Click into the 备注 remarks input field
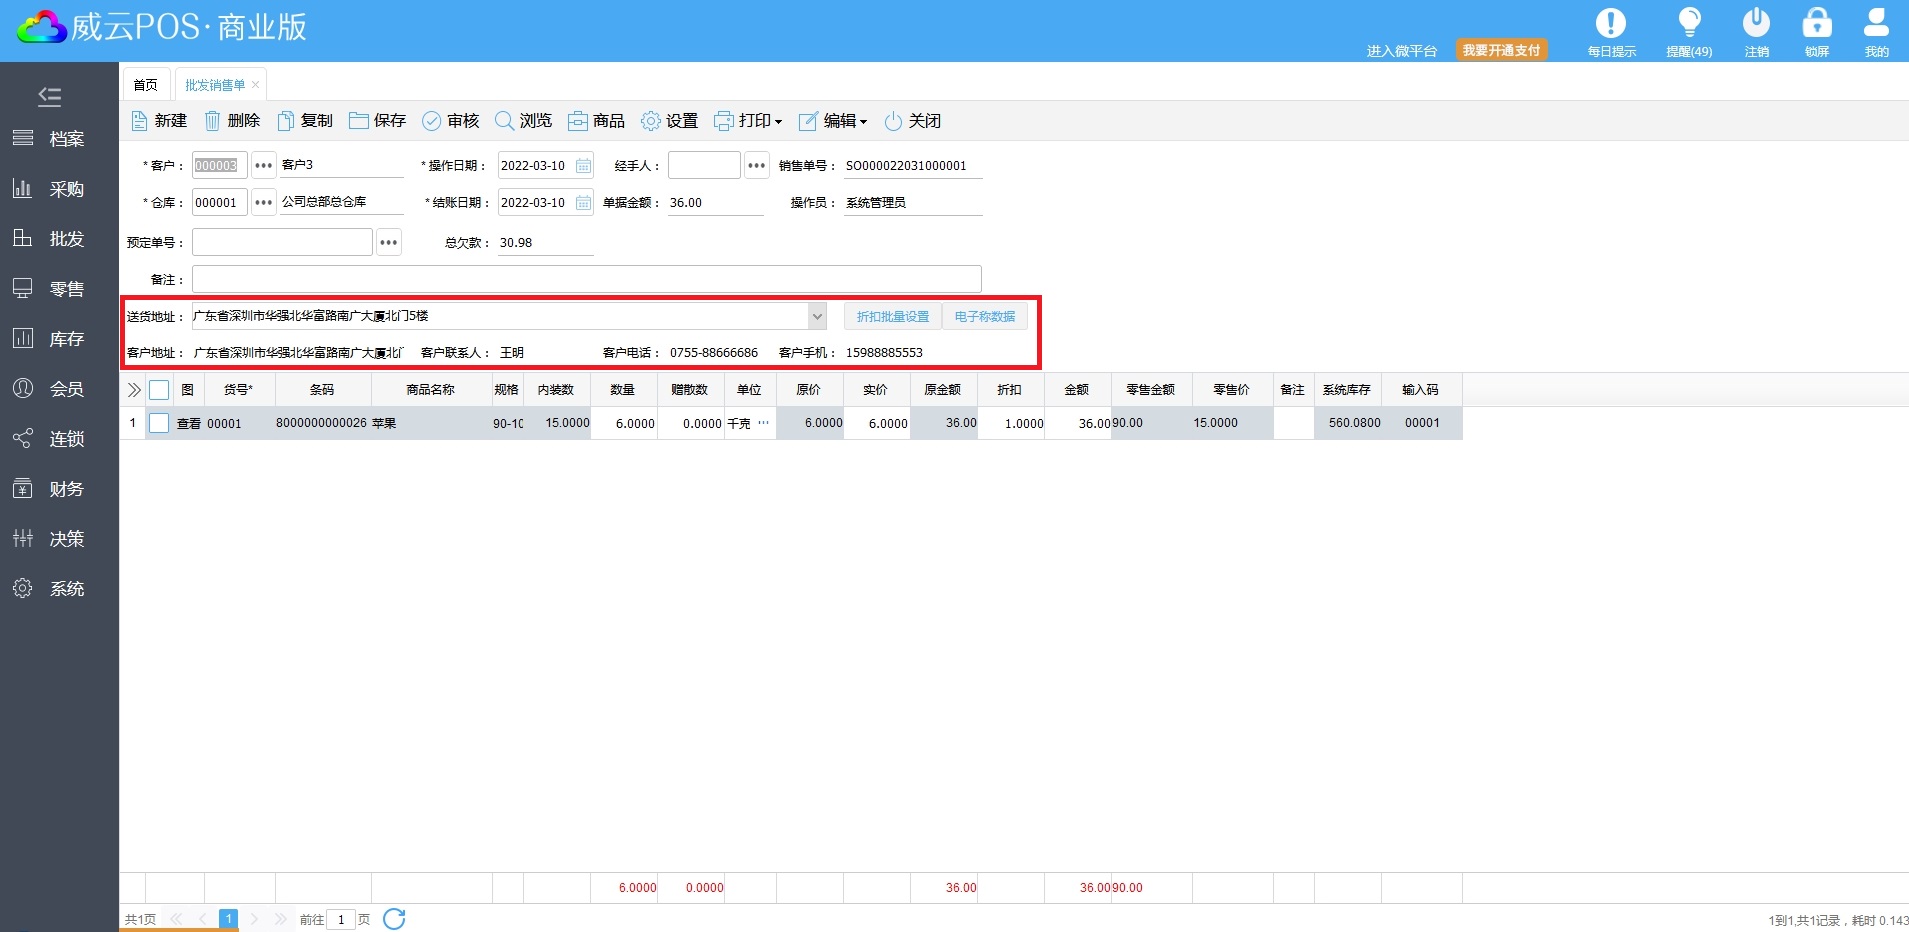Screen dimensions: 1909x932 586,279
